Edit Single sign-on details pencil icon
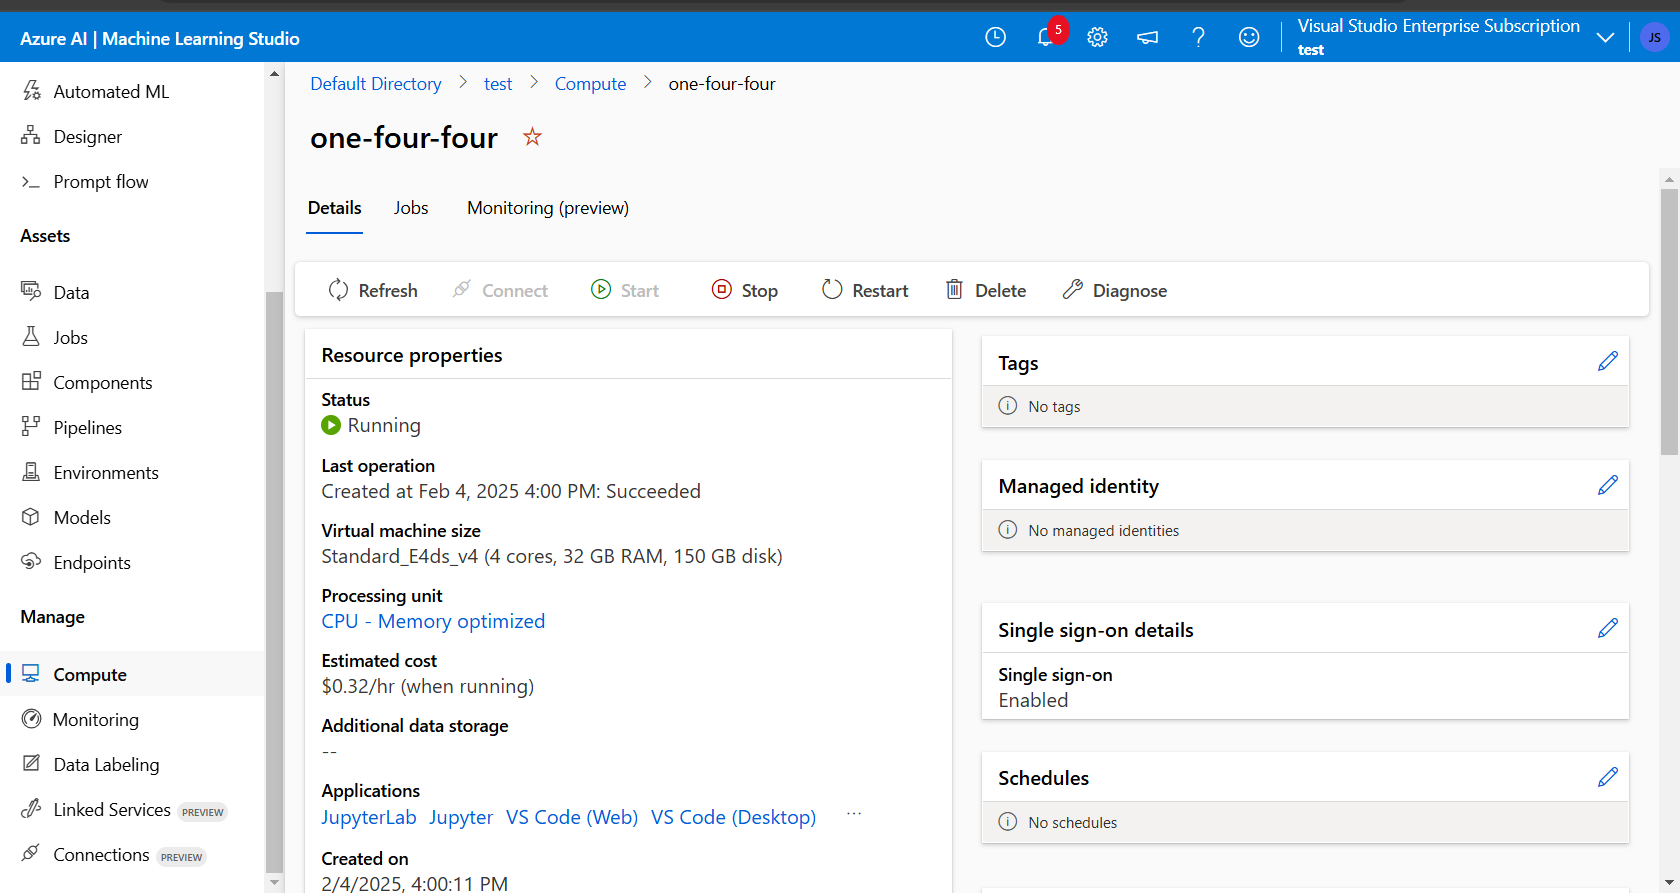Image resolution: width=1680 pixels, height=893 pixels. pos(1607,628)
